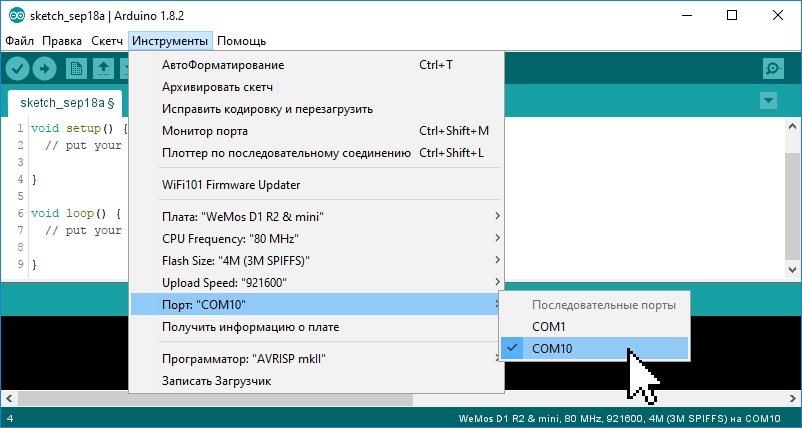Viewport: 802px width, 428px height.
Task: Choose Получить информацию о плате
Action: tap(316, 327)
